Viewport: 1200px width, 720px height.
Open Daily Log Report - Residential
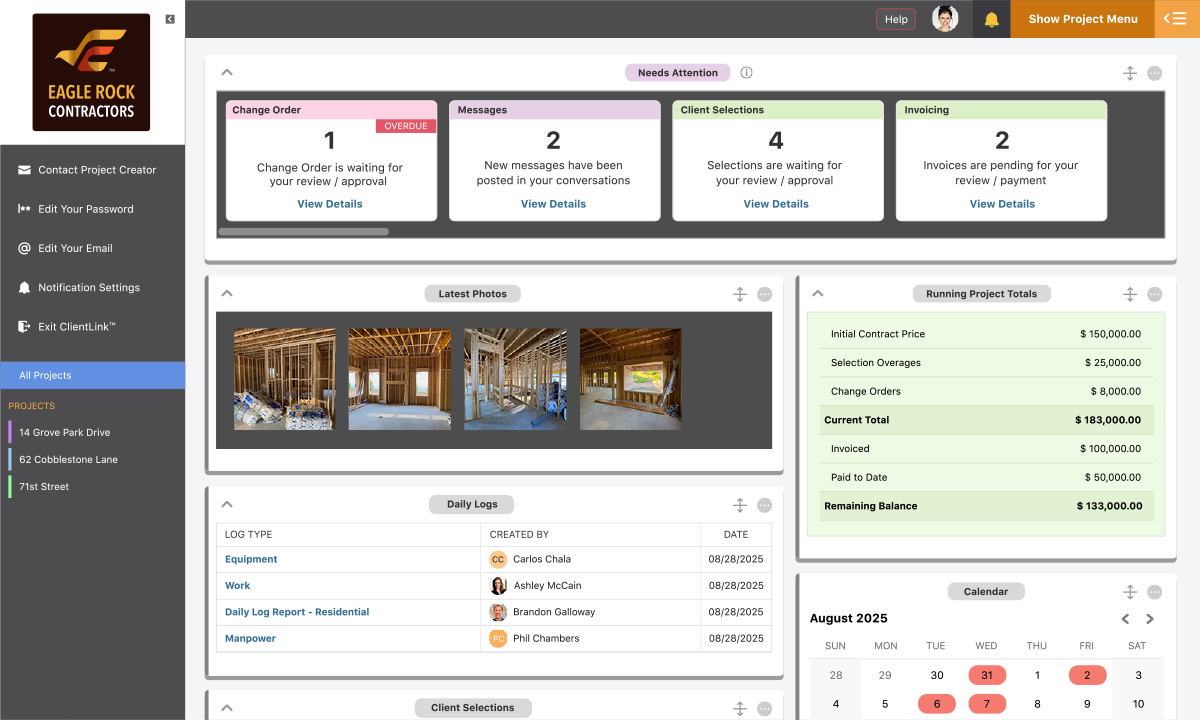[x=297, y=611]
